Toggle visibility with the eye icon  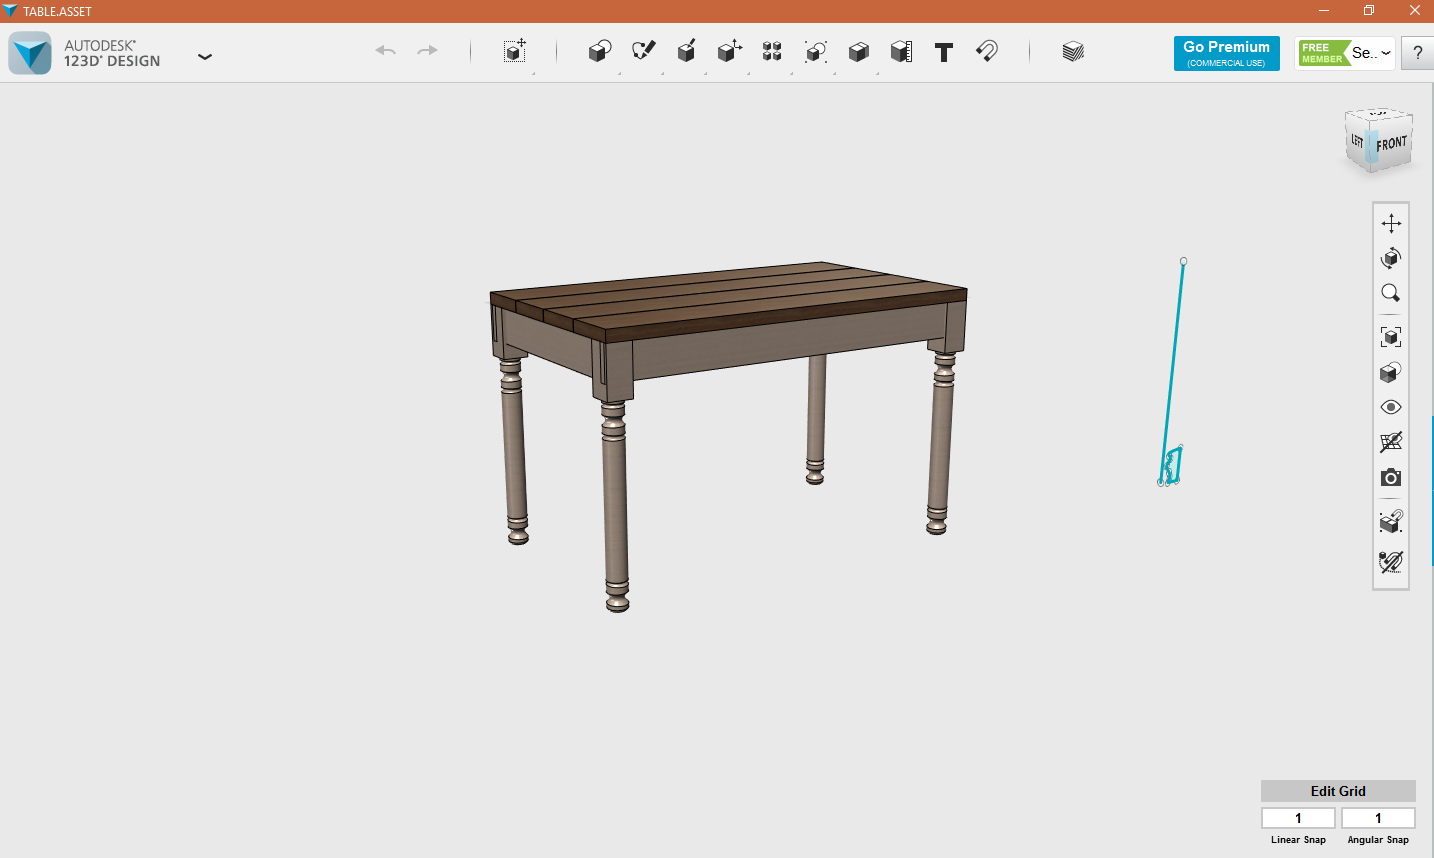point(1391,407)
